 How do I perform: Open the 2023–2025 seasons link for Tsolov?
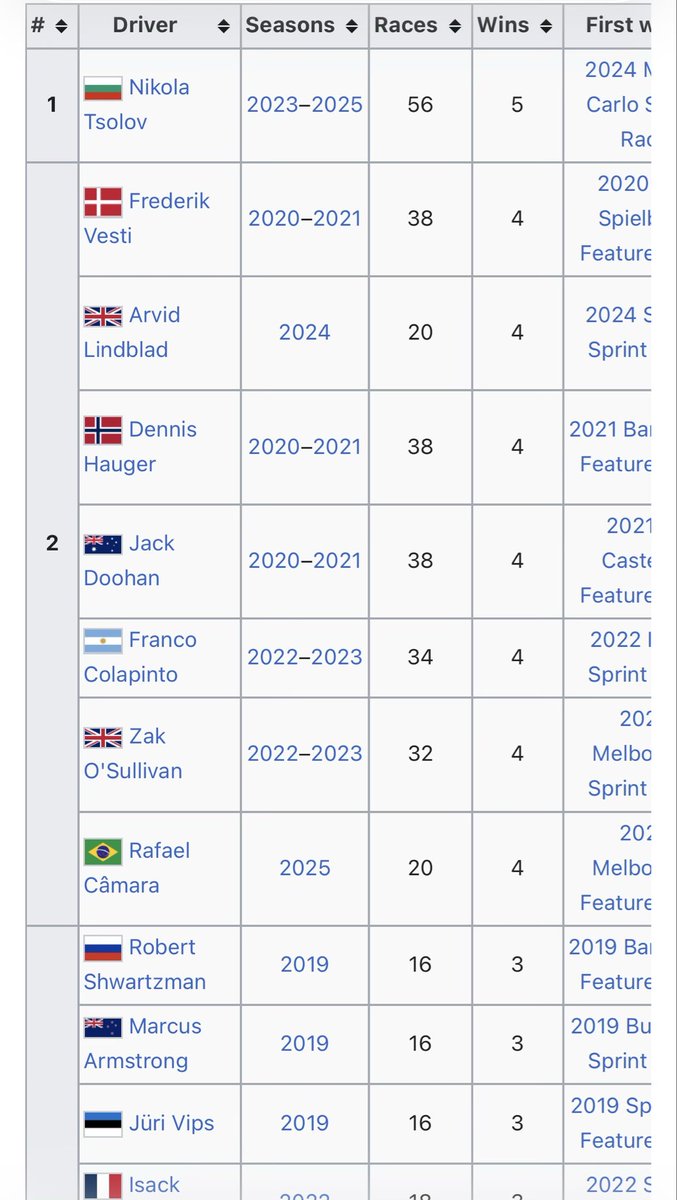coord(305,105)
